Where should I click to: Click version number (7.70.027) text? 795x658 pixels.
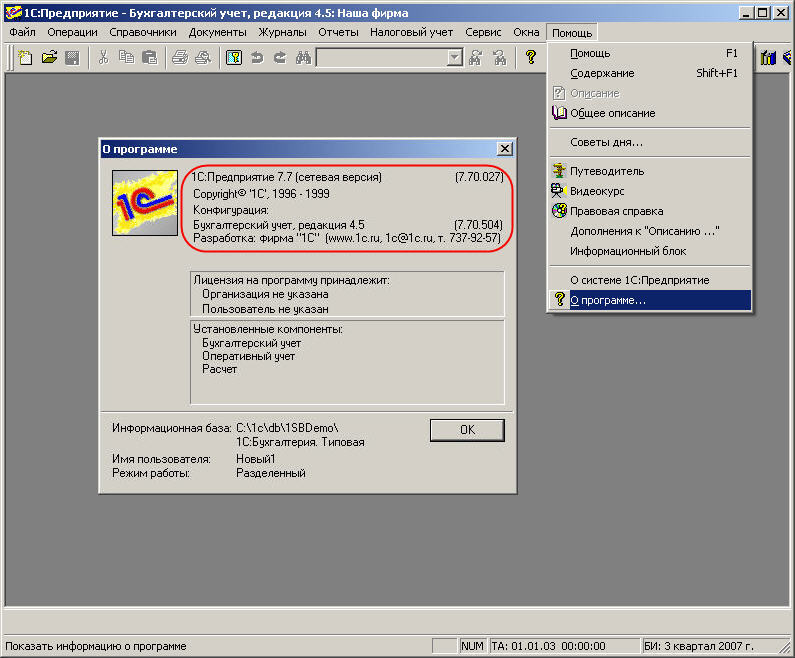click(479, 177)
